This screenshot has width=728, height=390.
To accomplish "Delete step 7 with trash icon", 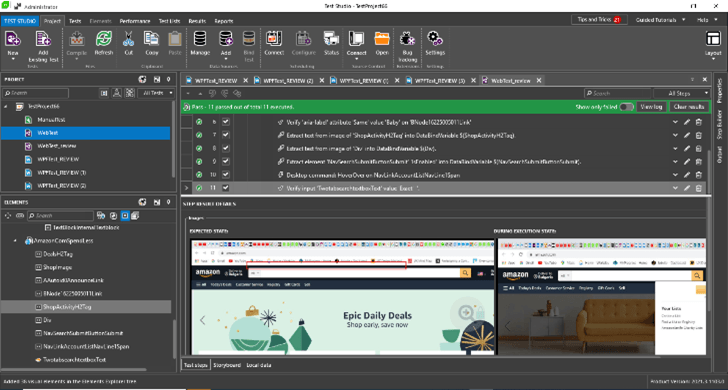I will [699, 135].
